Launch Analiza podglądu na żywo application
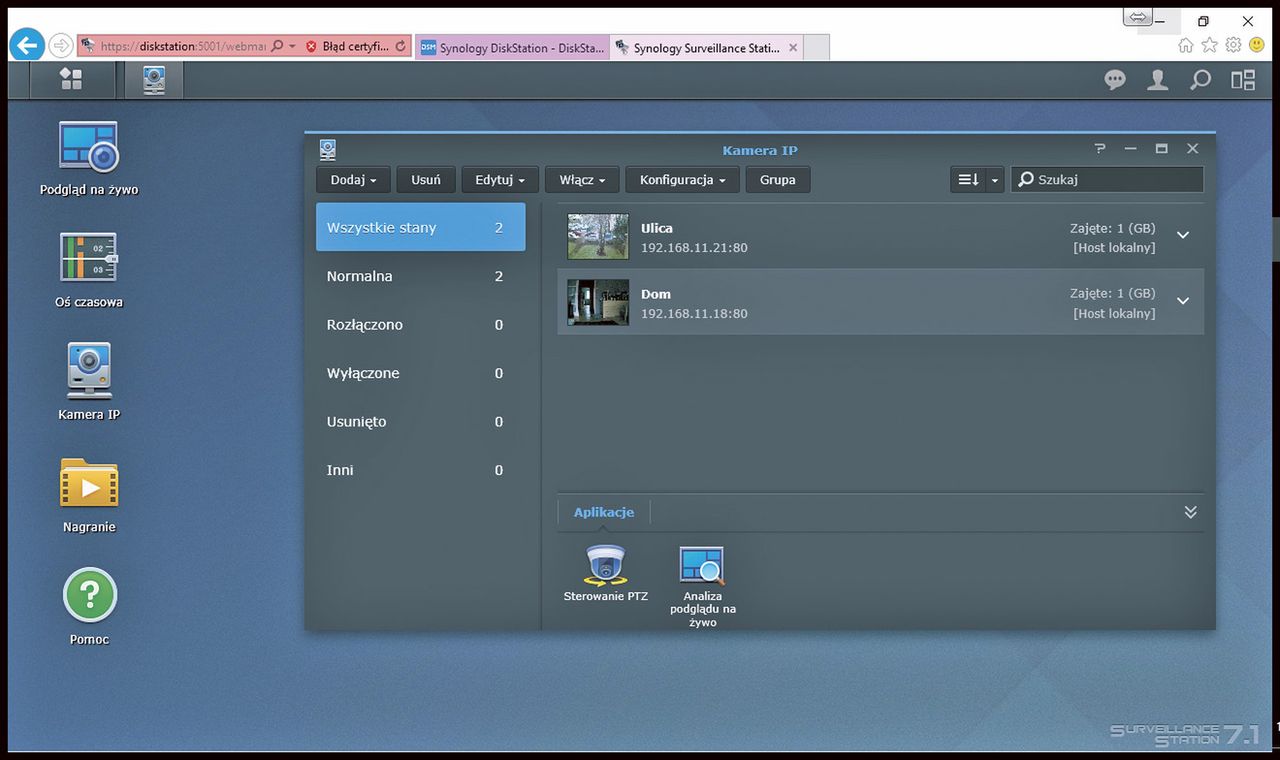1280x760 pixels. tap(702, 586)
